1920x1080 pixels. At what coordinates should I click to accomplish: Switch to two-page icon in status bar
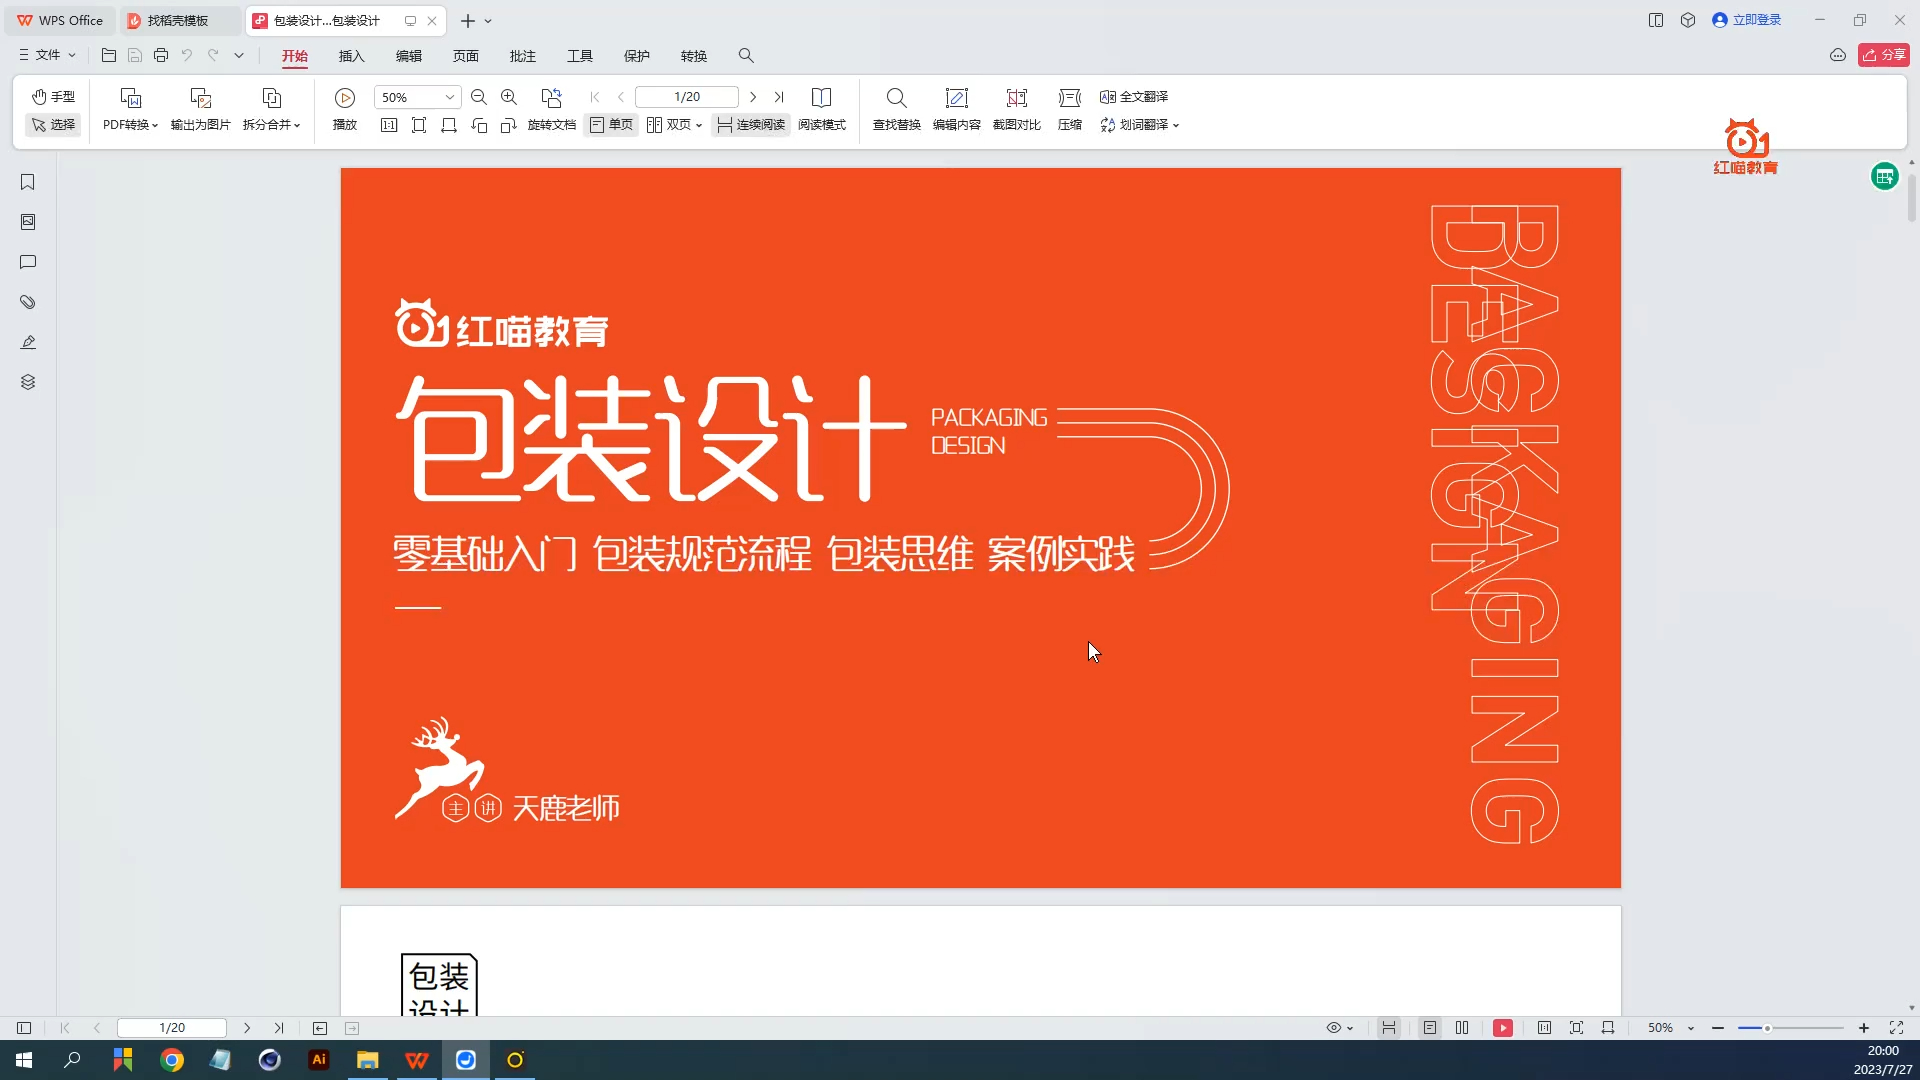[1462, 1028]
